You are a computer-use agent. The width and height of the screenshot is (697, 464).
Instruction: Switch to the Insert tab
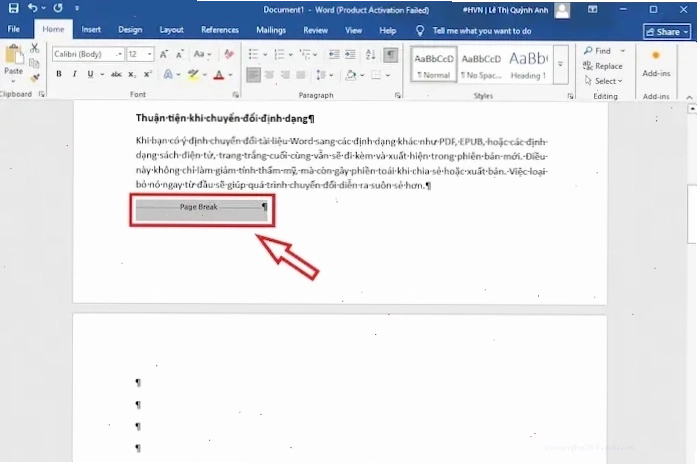91,30
